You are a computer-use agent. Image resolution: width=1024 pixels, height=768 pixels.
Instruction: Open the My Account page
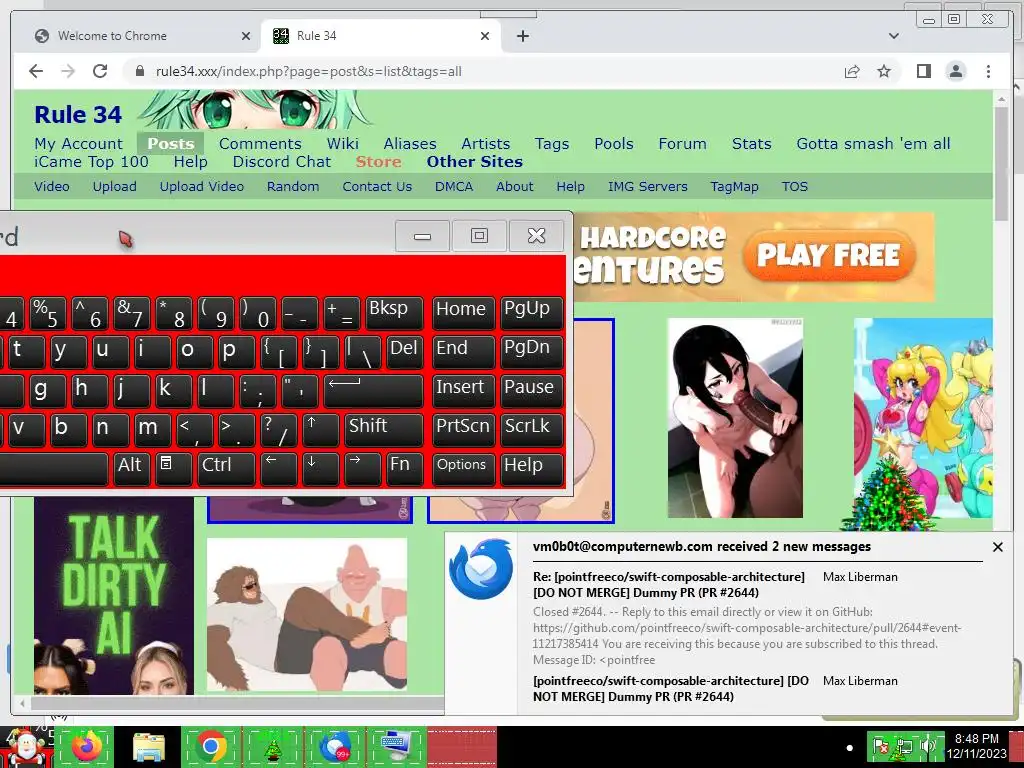pyautogui.click(x=78, y=144)
